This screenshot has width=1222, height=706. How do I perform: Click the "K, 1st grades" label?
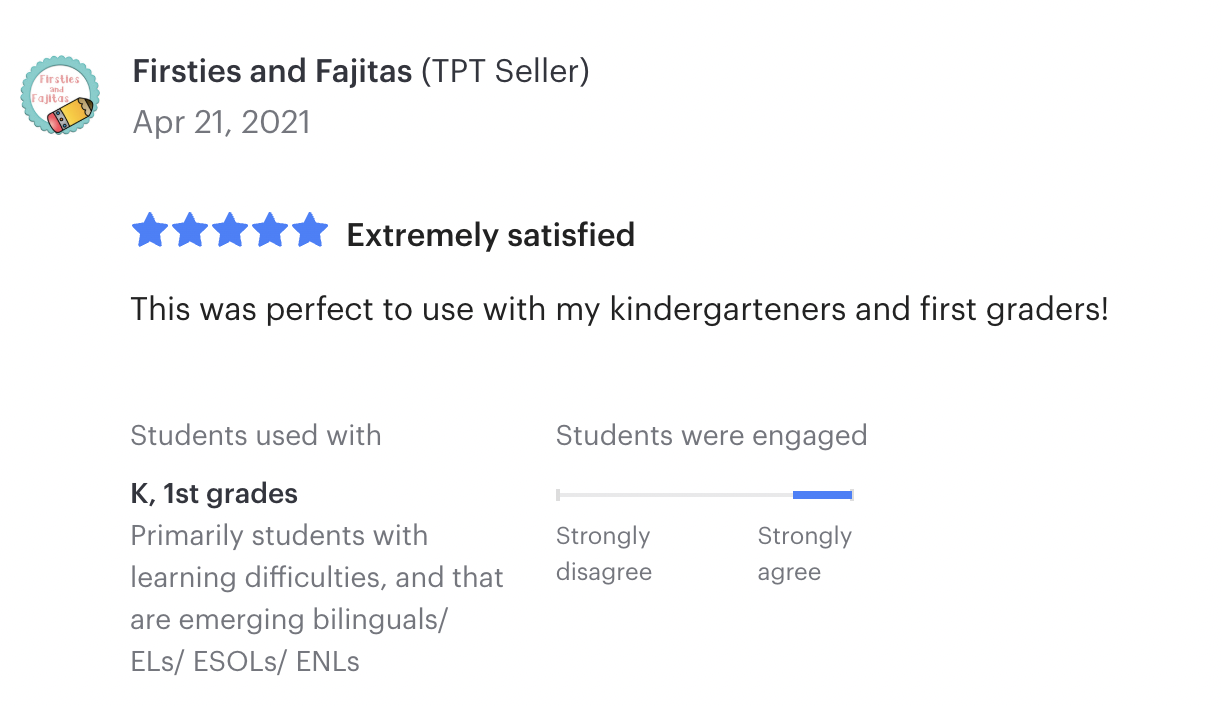pyautogui.click(x=214, y=493)
